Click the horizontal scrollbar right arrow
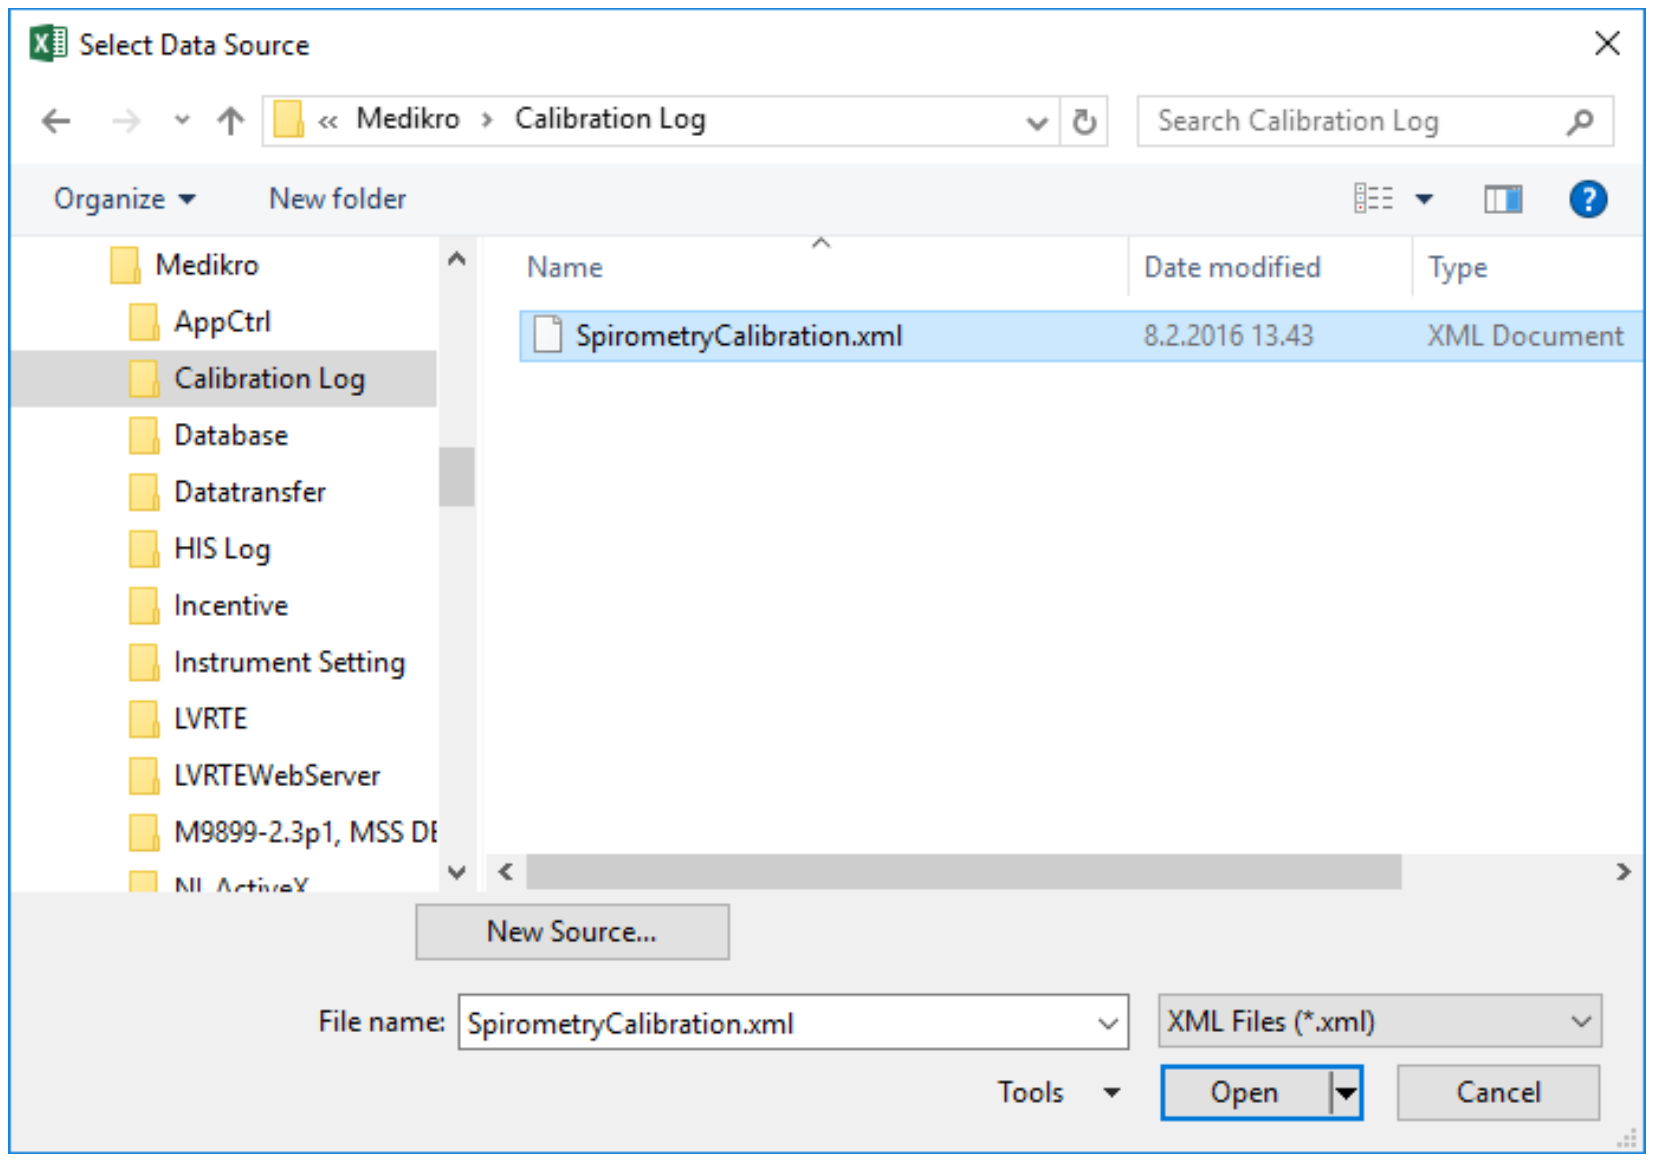This screenshot has width=1654, height=1162. 1623,872
